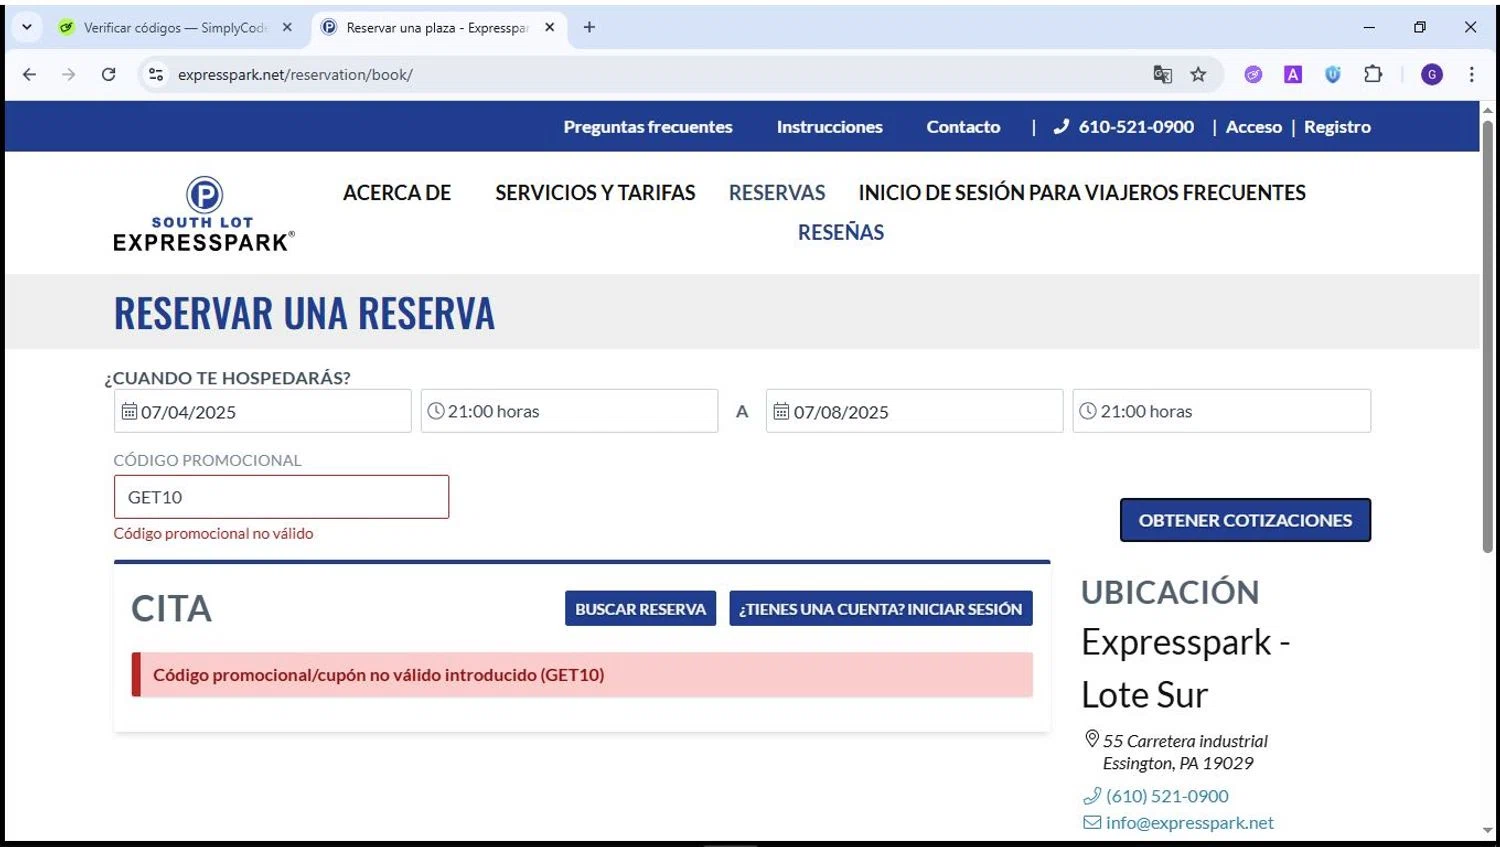Open the end time 21:00 horas field

coord(1221,411)
